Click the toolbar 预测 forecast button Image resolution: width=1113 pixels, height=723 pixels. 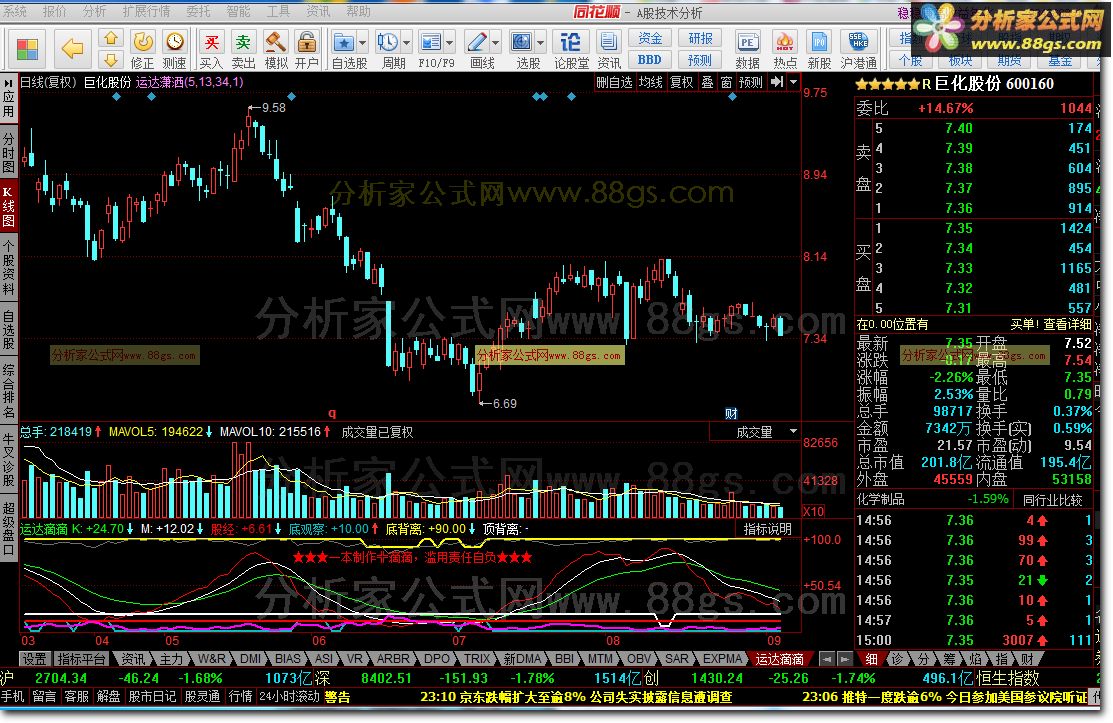pyautogui.click(x=700, y=60)
